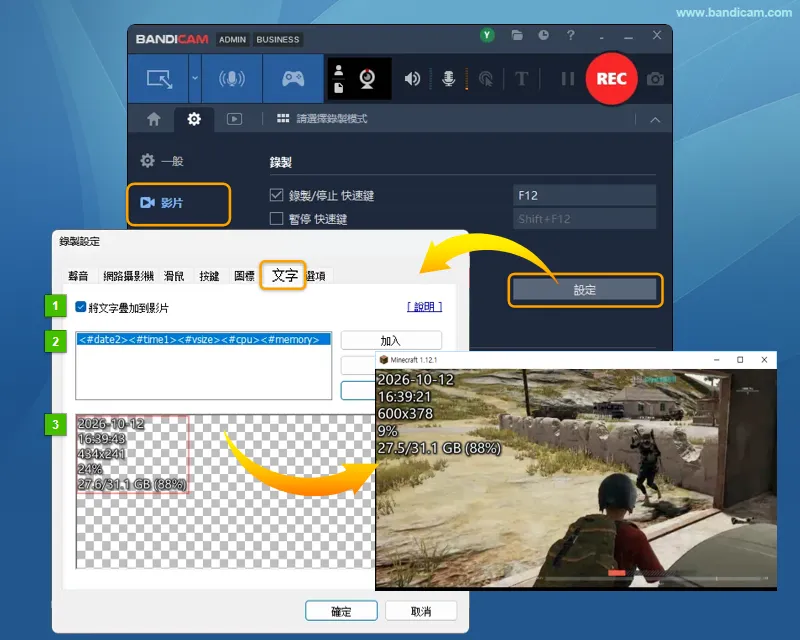800x640 pixels.
Task: Open the 設定 button
Action: [x=585, y=290]
